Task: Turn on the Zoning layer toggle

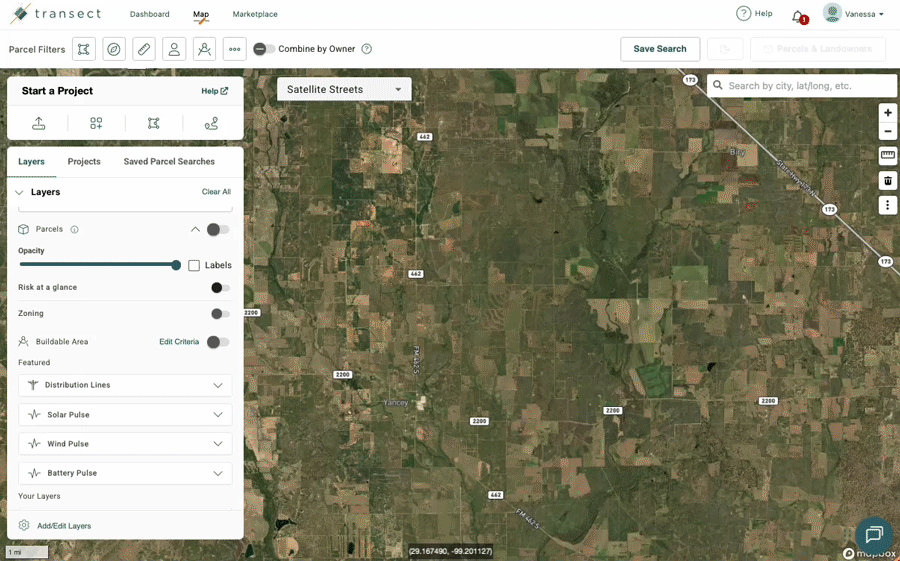Action: pos(219,314)
